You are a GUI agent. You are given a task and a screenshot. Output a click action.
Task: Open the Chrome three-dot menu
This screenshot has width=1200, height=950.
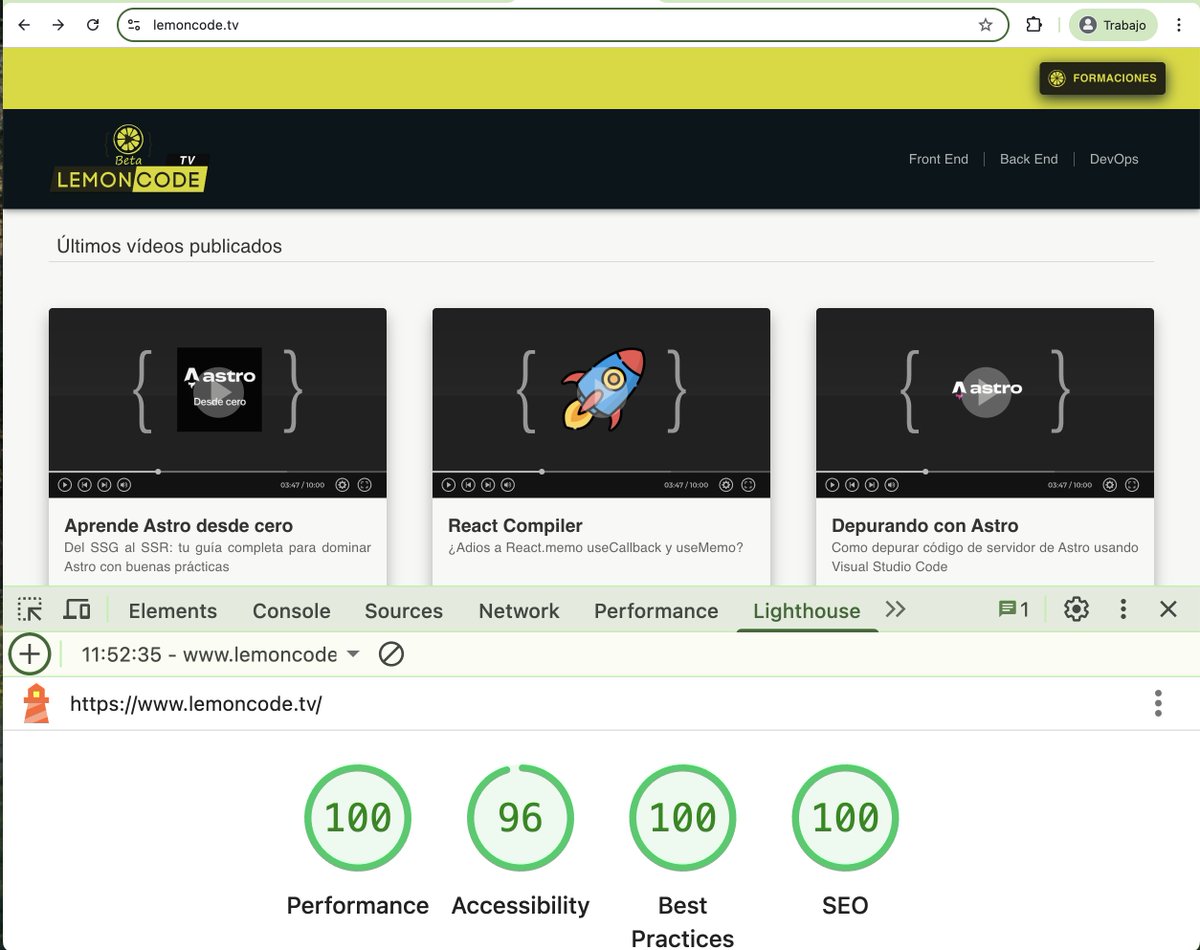tap(1180, 25)
